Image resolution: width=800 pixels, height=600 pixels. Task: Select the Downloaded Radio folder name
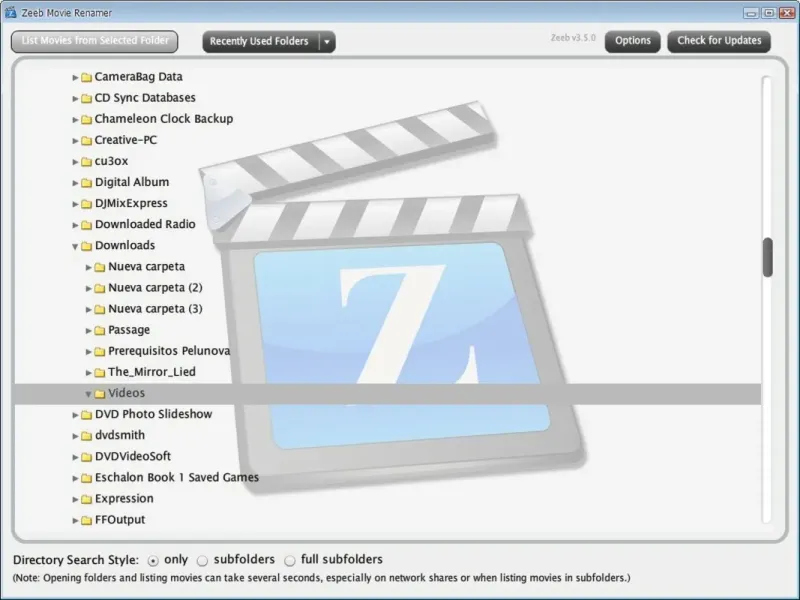(145, 224)
